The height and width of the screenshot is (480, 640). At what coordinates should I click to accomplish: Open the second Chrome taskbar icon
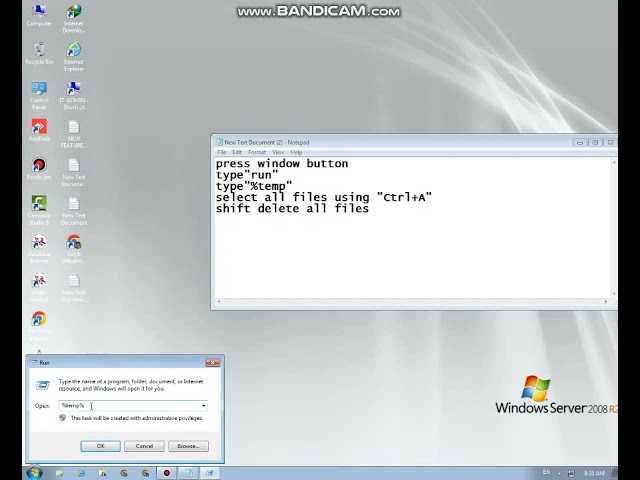tap(145, 473)
